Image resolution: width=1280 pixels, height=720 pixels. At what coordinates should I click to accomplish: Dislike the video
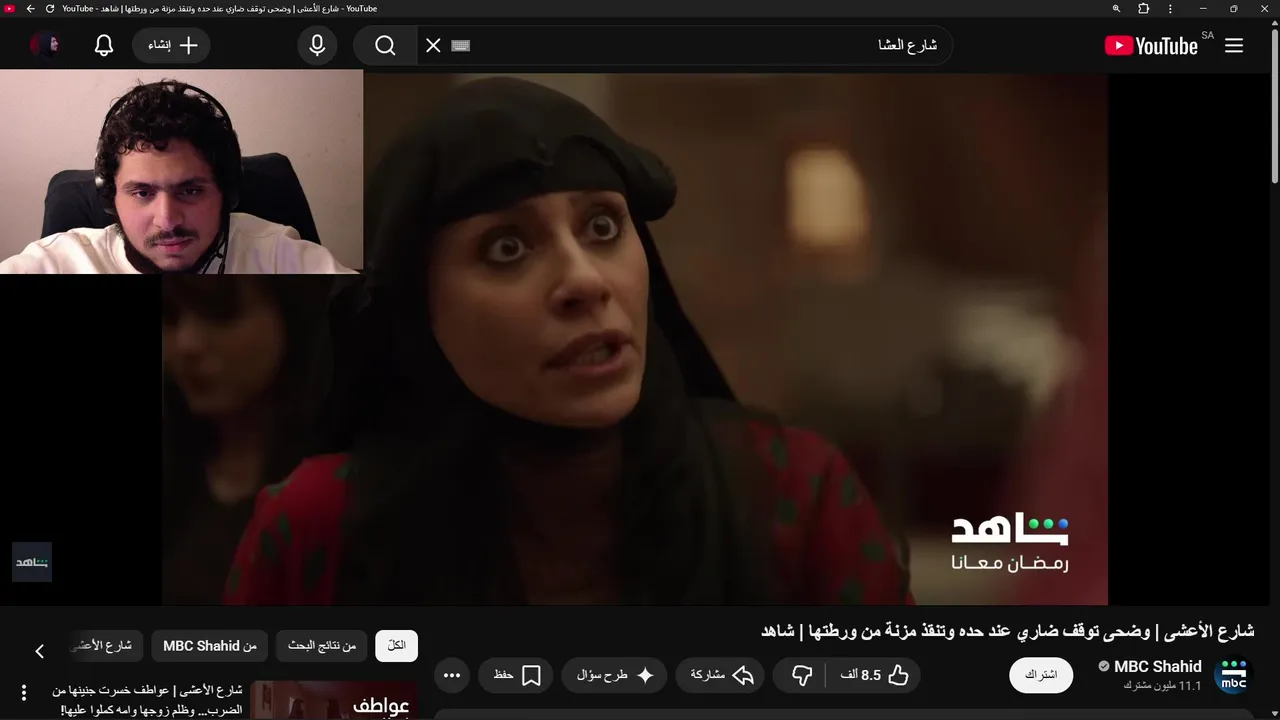[x=801, y=675]
